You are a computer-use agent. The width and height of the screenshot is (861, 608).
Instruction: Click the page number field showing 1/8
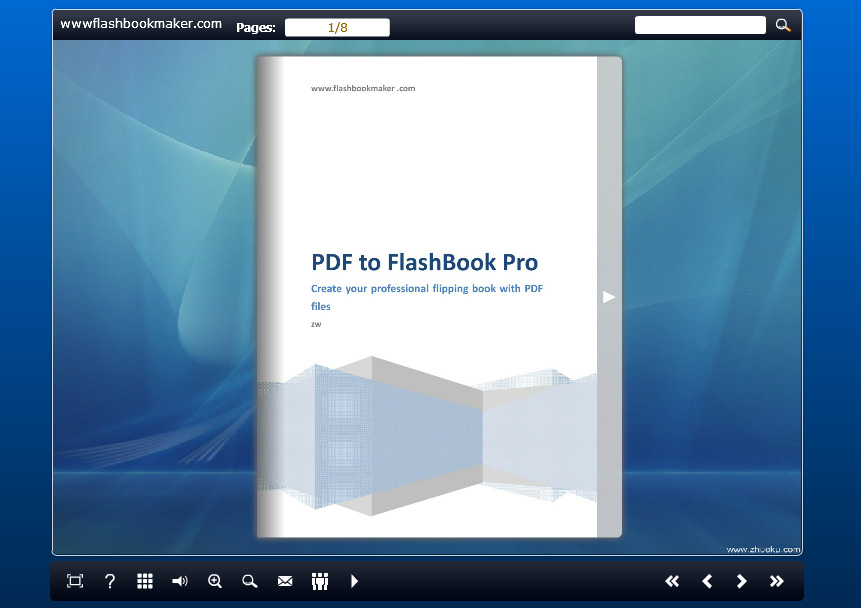click(x=337, y=27)
